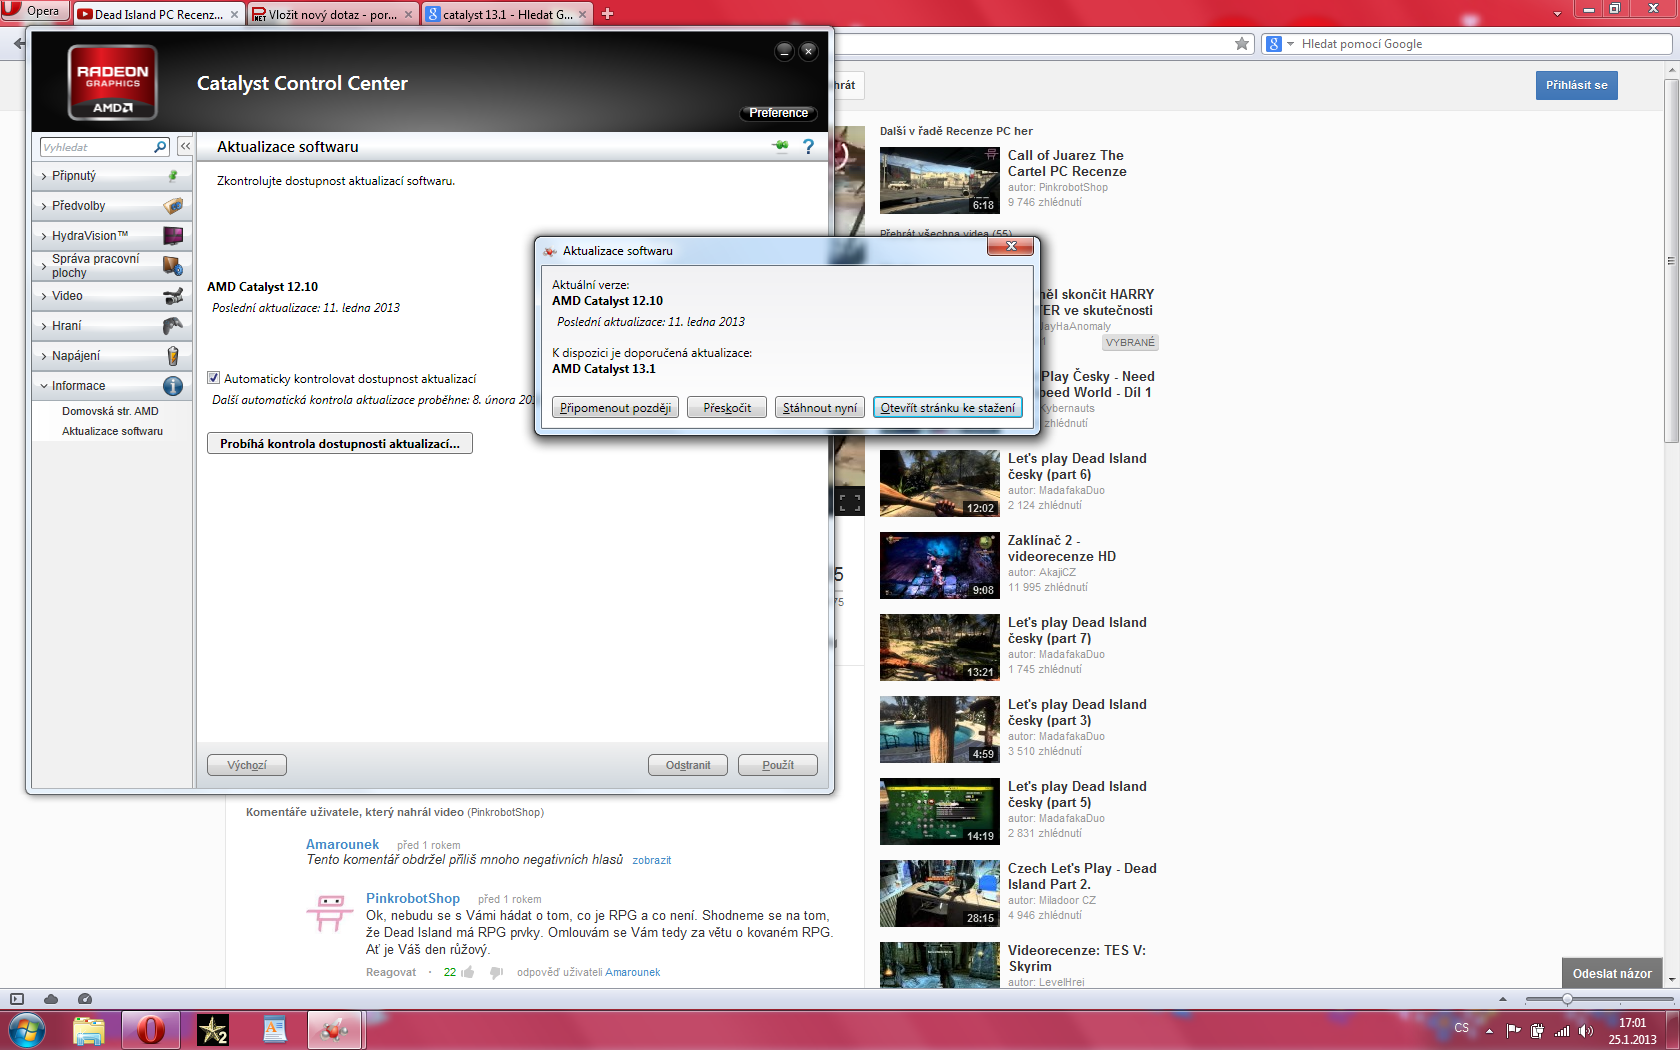Open the Windows Start menu
The image size is (1680, 1050).
[27, 1030]
